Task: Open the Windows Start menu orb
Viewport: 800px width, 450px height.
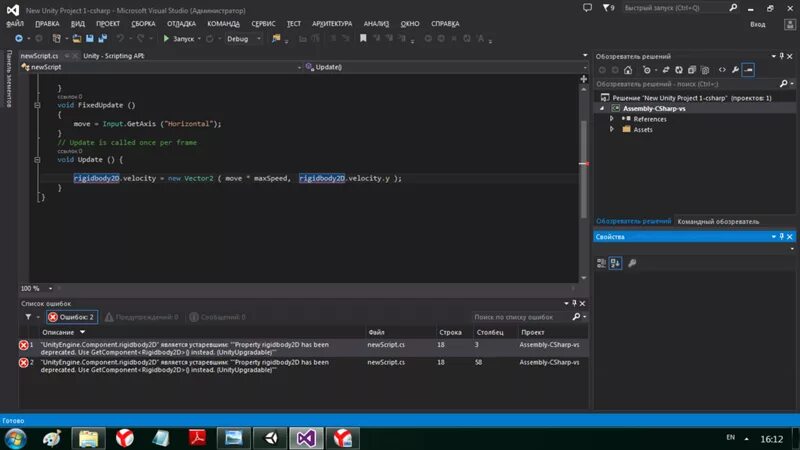Action: tap(15, 439)
